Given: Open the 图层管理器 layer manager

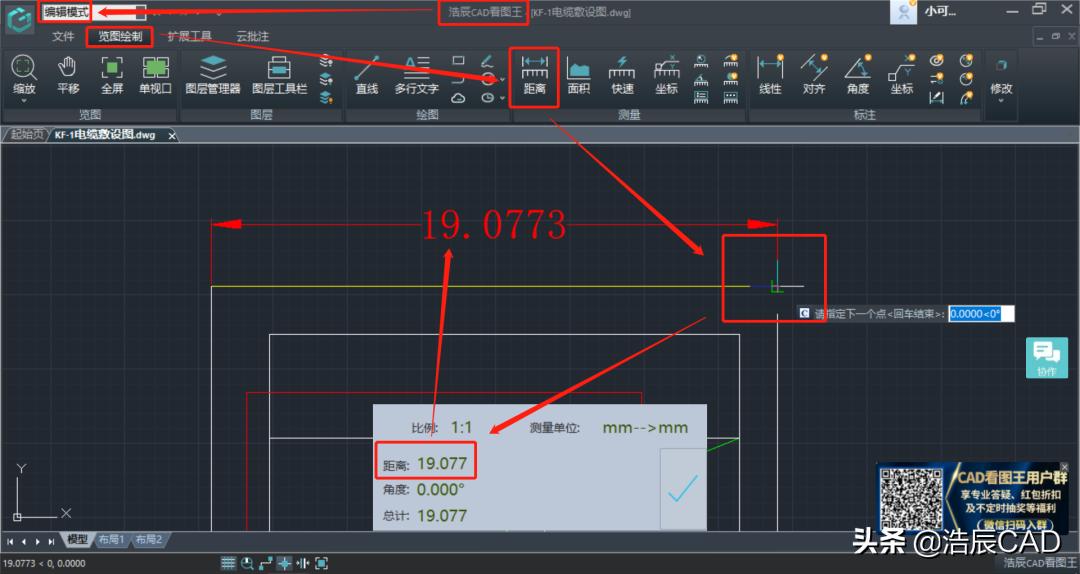Looking at the screenshot, I should [213, 74].
